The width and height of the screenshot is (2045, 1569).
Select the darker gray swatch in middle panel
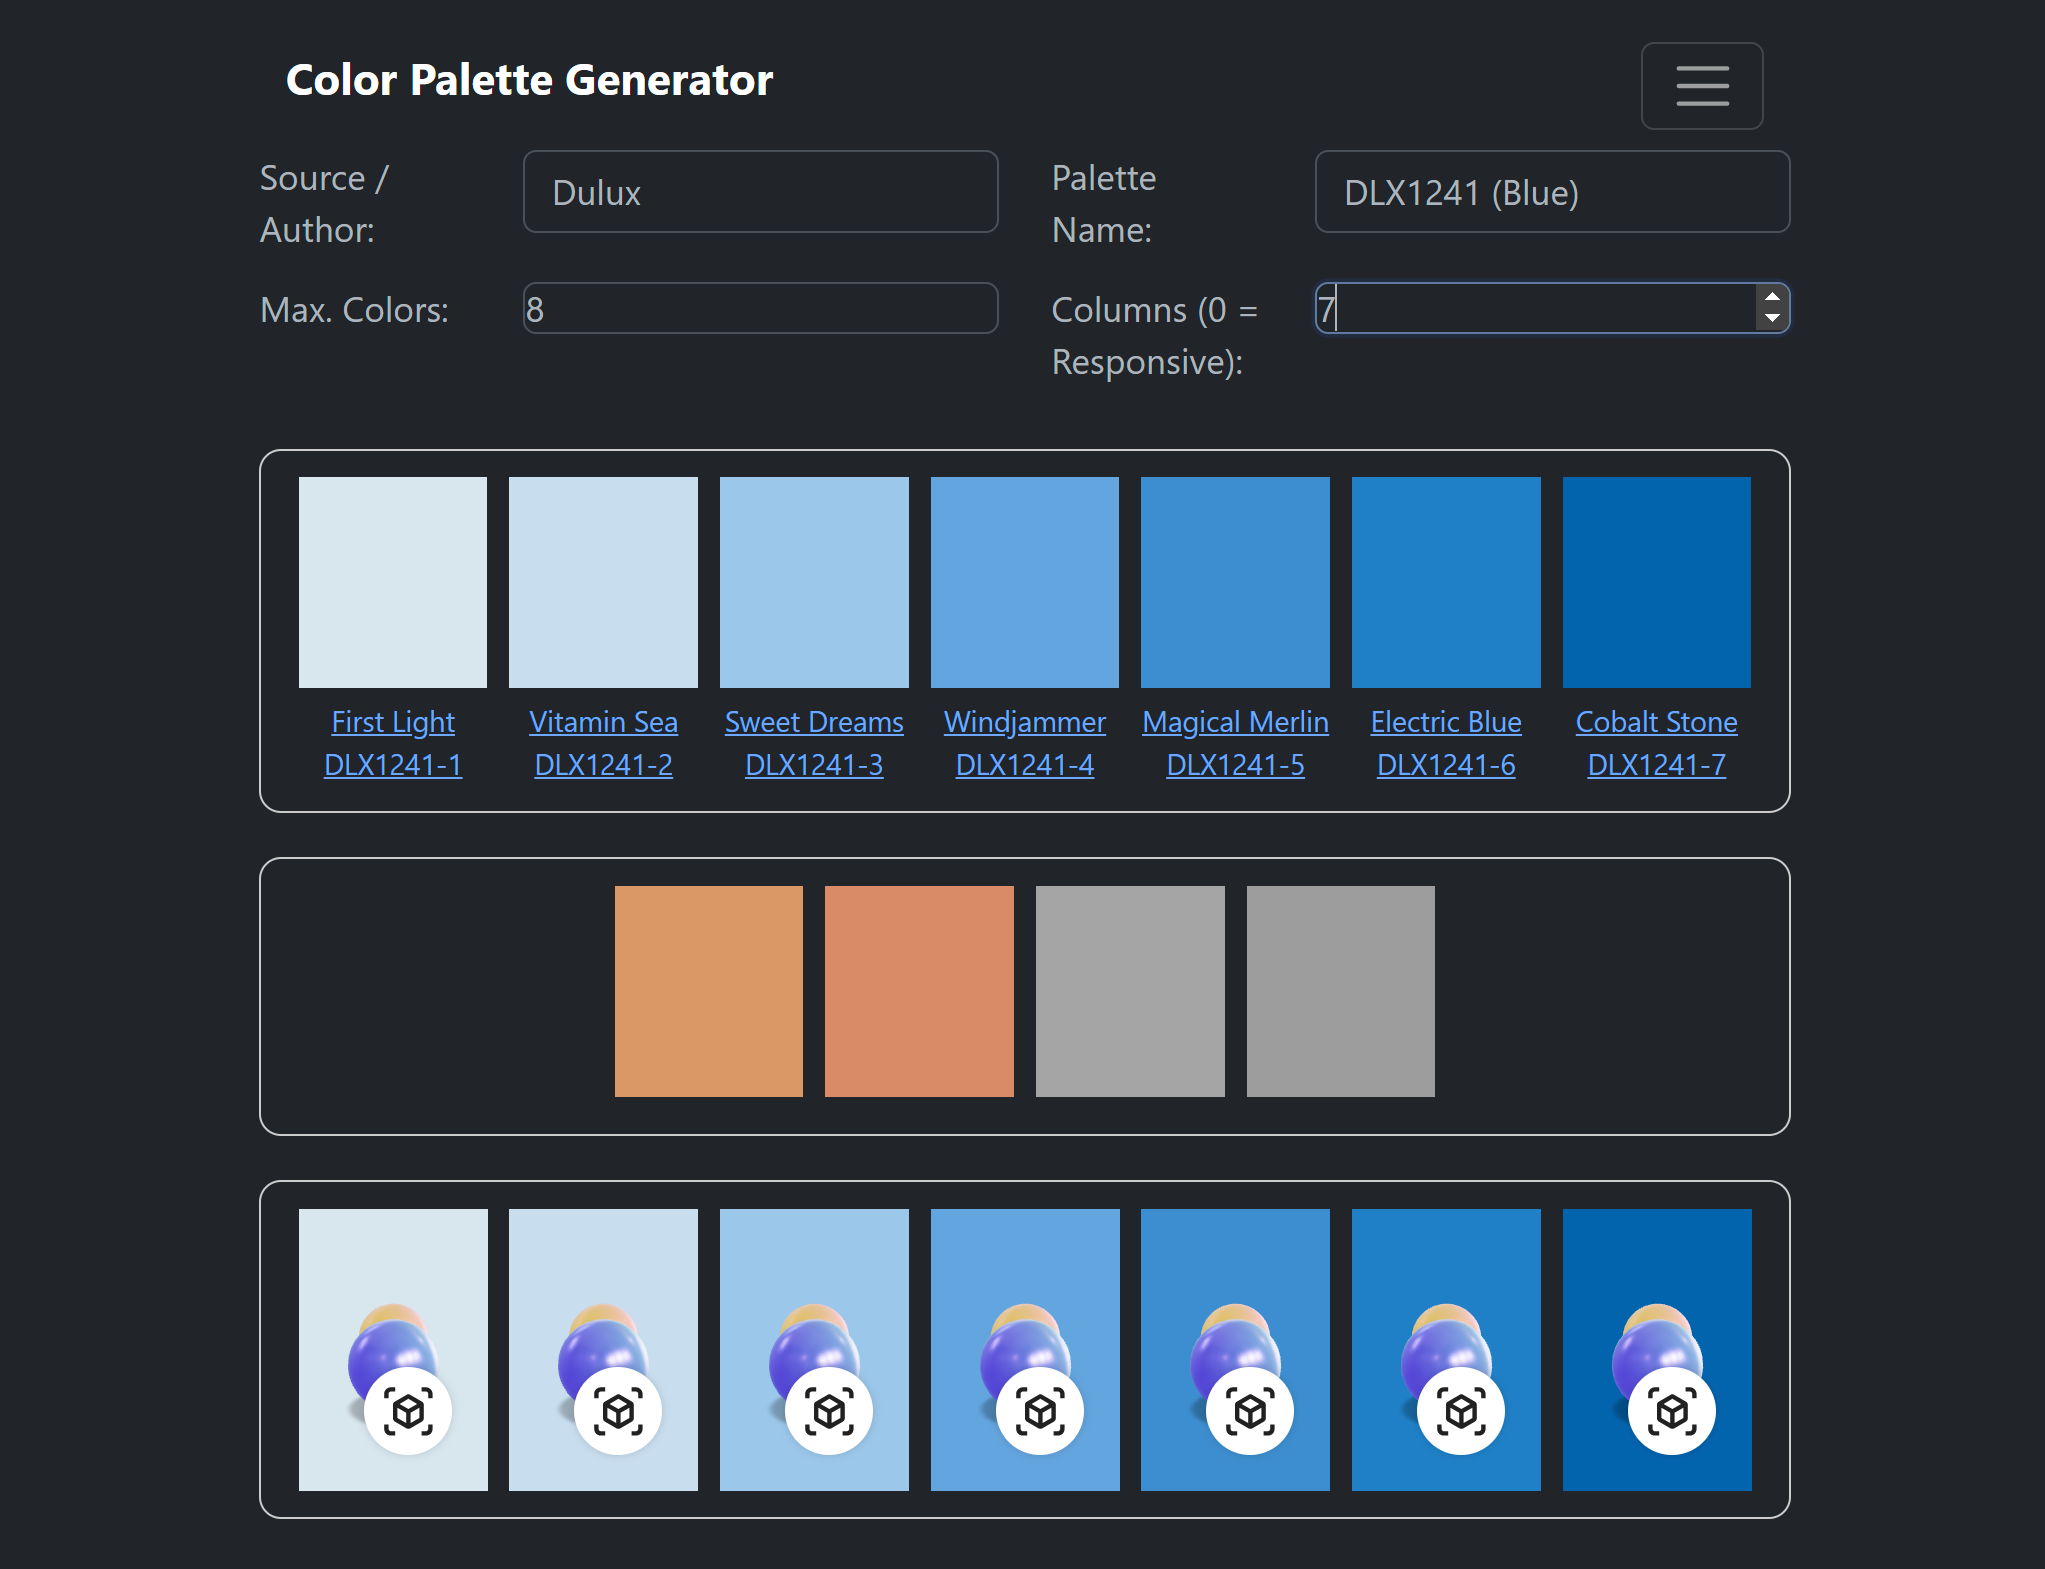1341,991
